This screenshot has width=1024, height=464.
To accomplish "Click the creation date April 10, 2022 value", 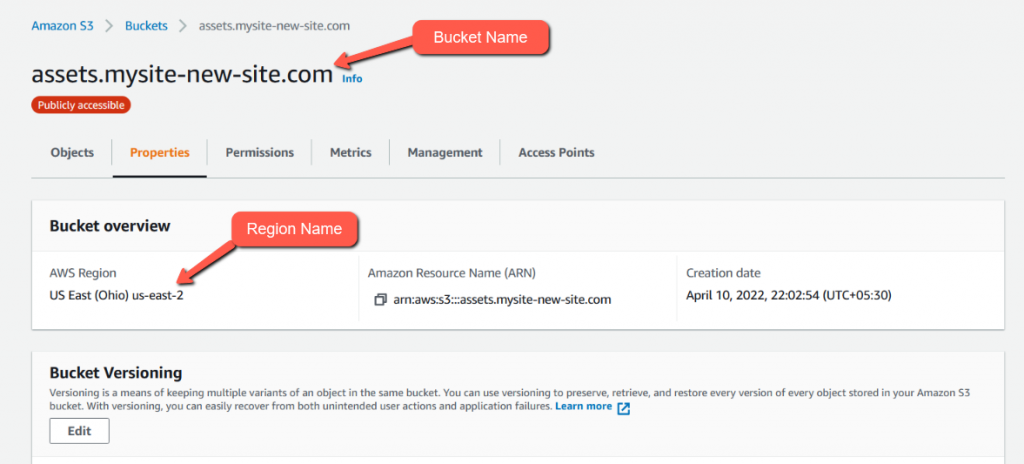I will click(788, 295).
